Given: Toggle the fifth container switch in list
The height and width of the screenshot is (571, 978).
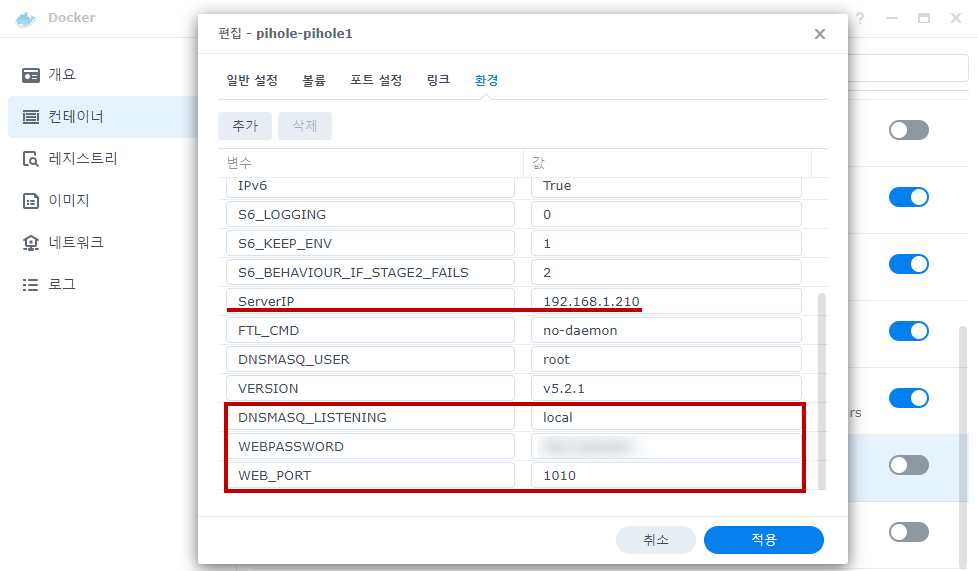Looking at the screenshot, I should point(909,398).
